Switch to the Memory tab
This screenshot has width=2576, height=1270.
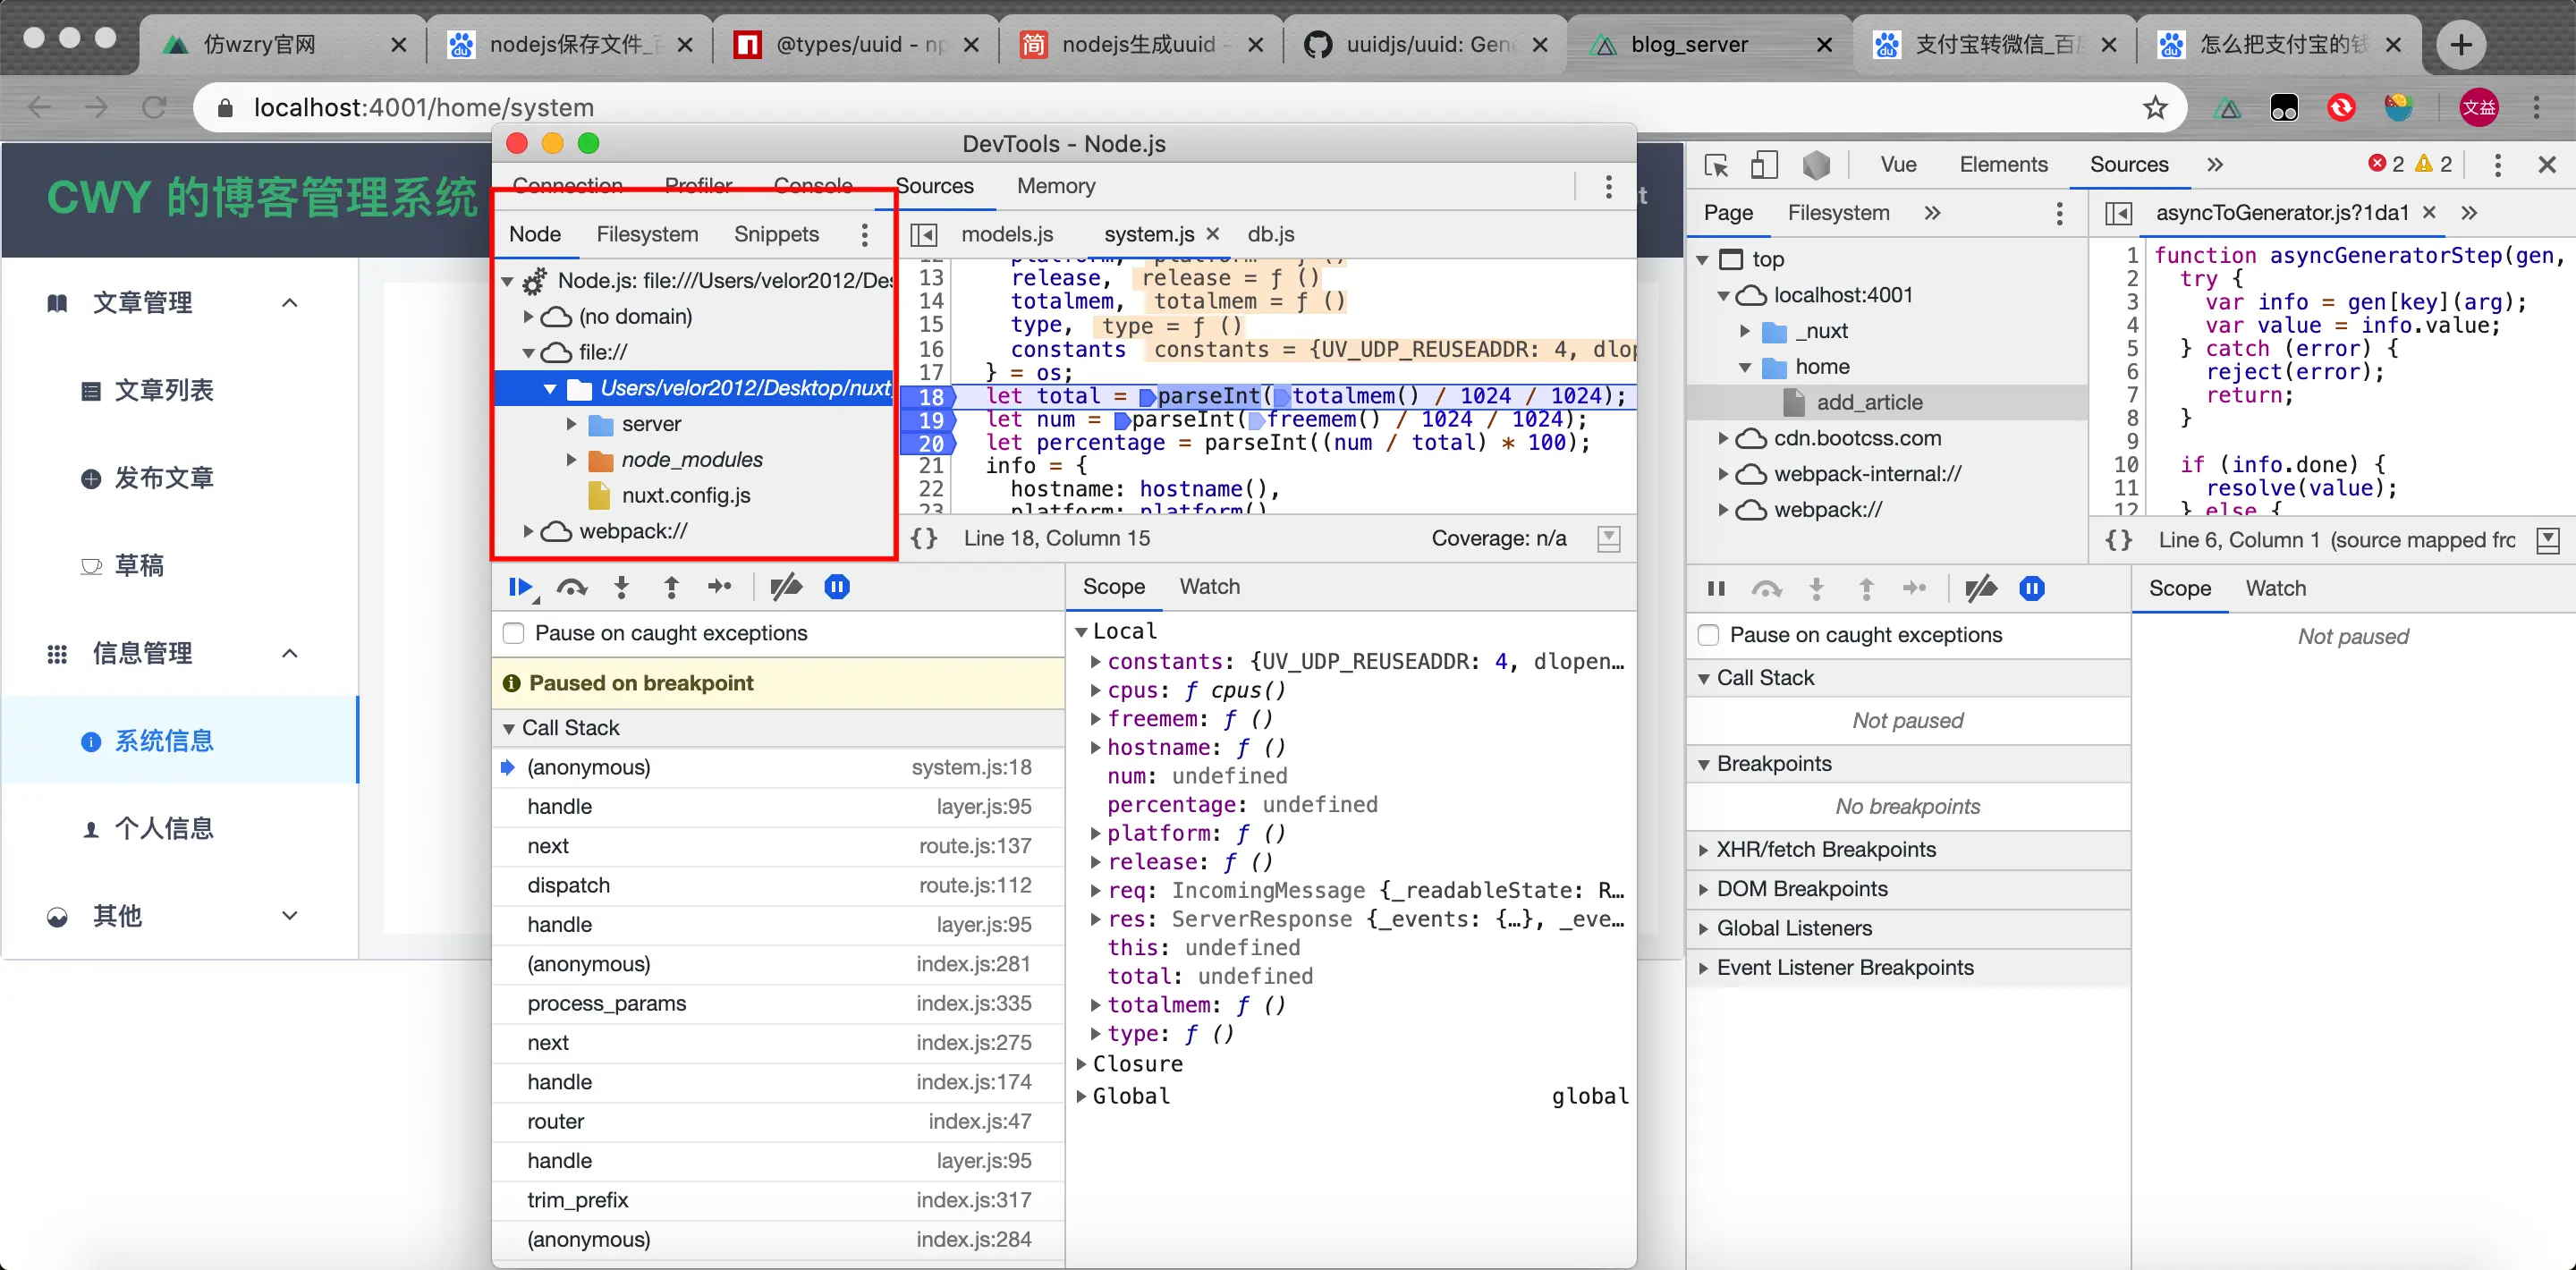(1055, 186)
